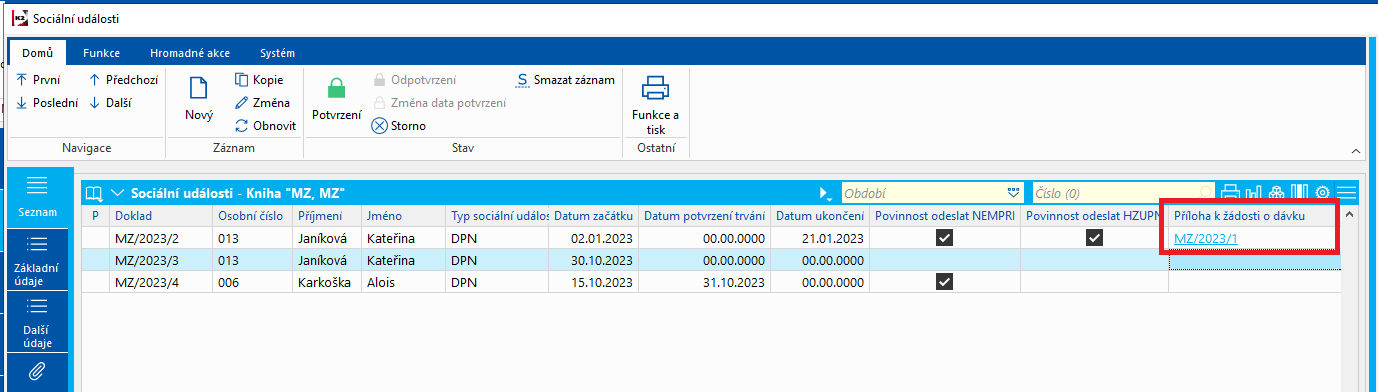
Task: Click the greyed Odpotvrzení command
Action: coord(414,80)
